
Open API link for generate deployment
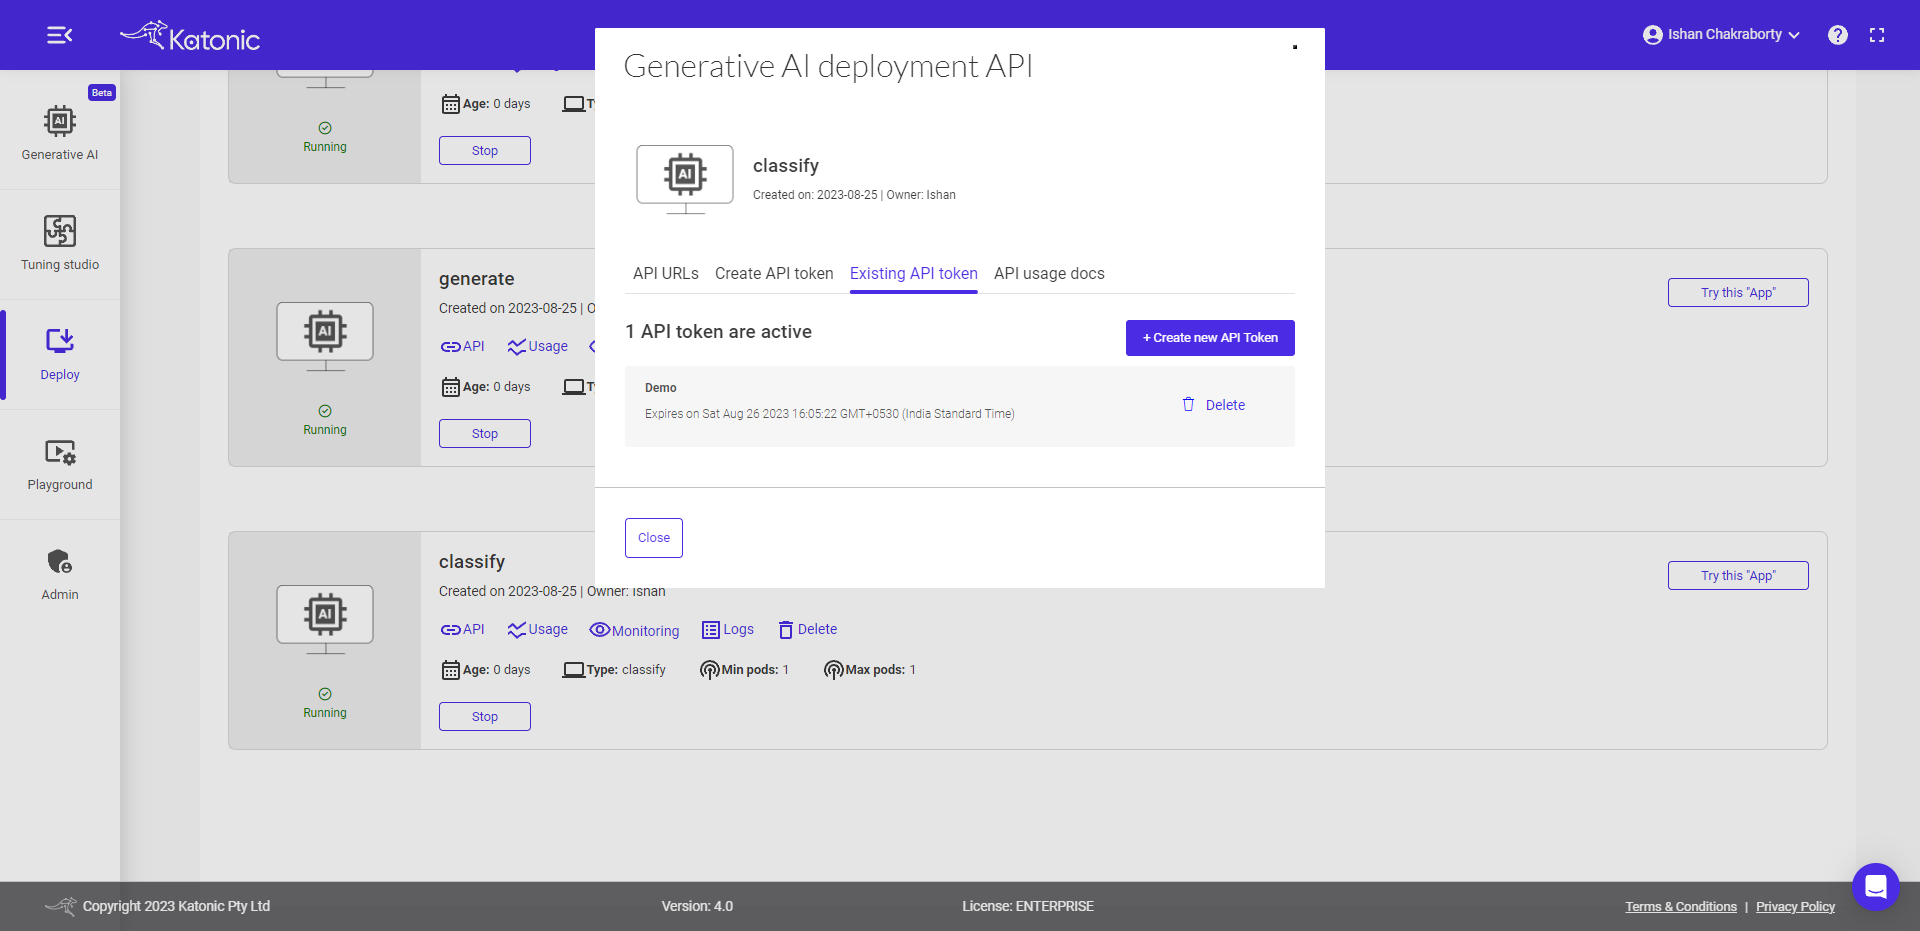coord(463,347)
